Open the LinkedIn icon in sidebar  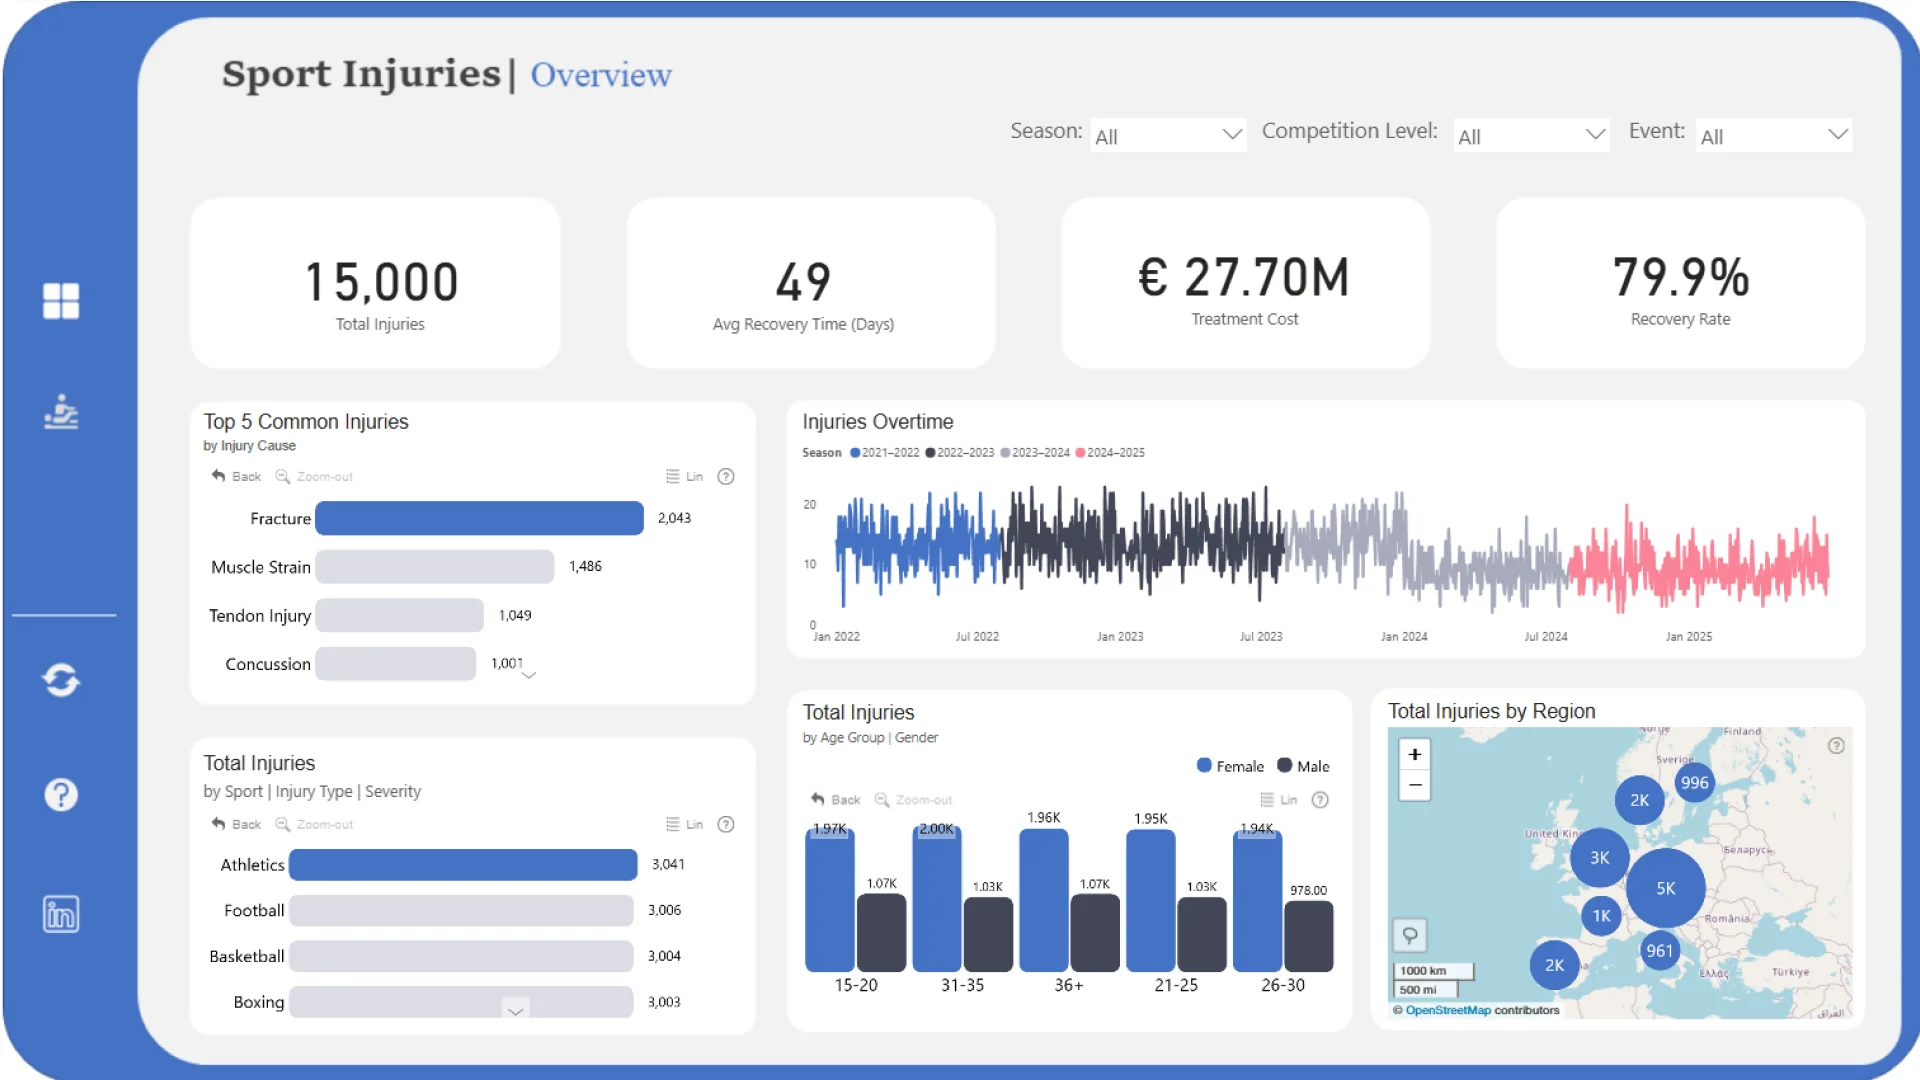pyautogui.click(x=61, y=914)
